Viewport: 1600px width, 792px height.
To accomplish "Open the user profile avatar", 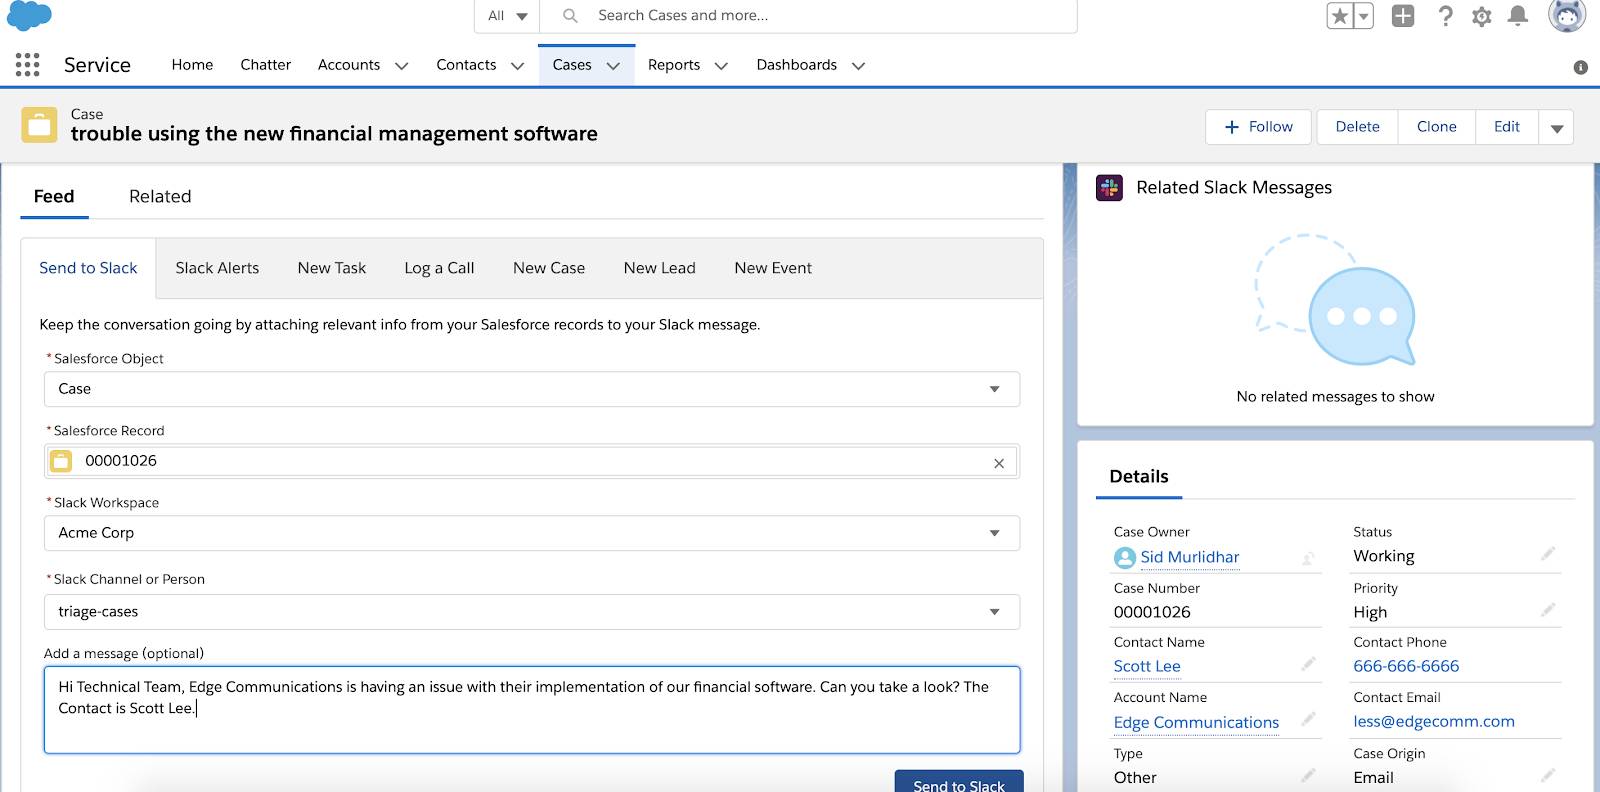I will [1567, 15].
